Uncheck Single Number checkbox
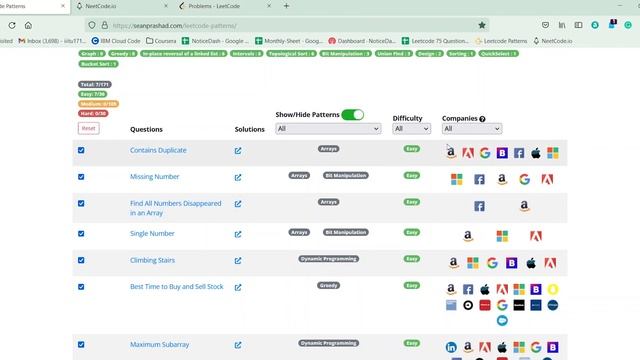This screenshot has width=640, height=360. point(81,233)
